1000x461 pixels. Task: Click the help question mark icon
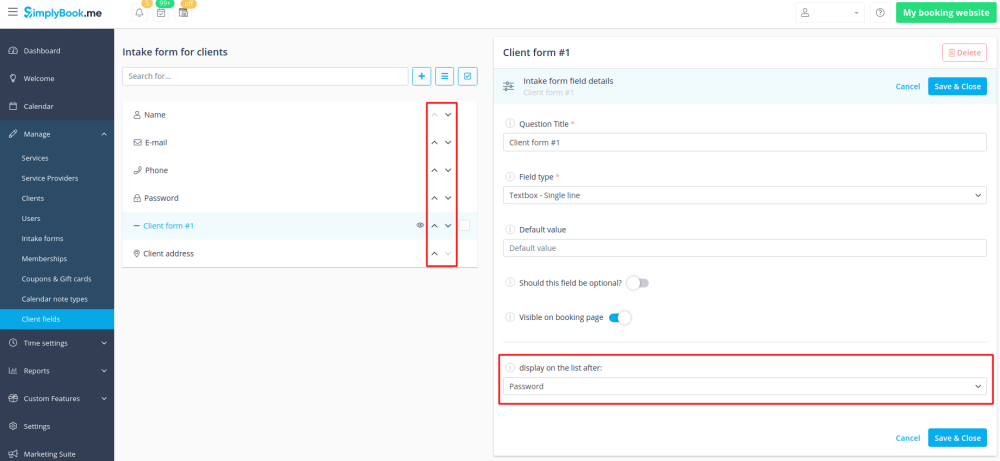pos(880,13)
